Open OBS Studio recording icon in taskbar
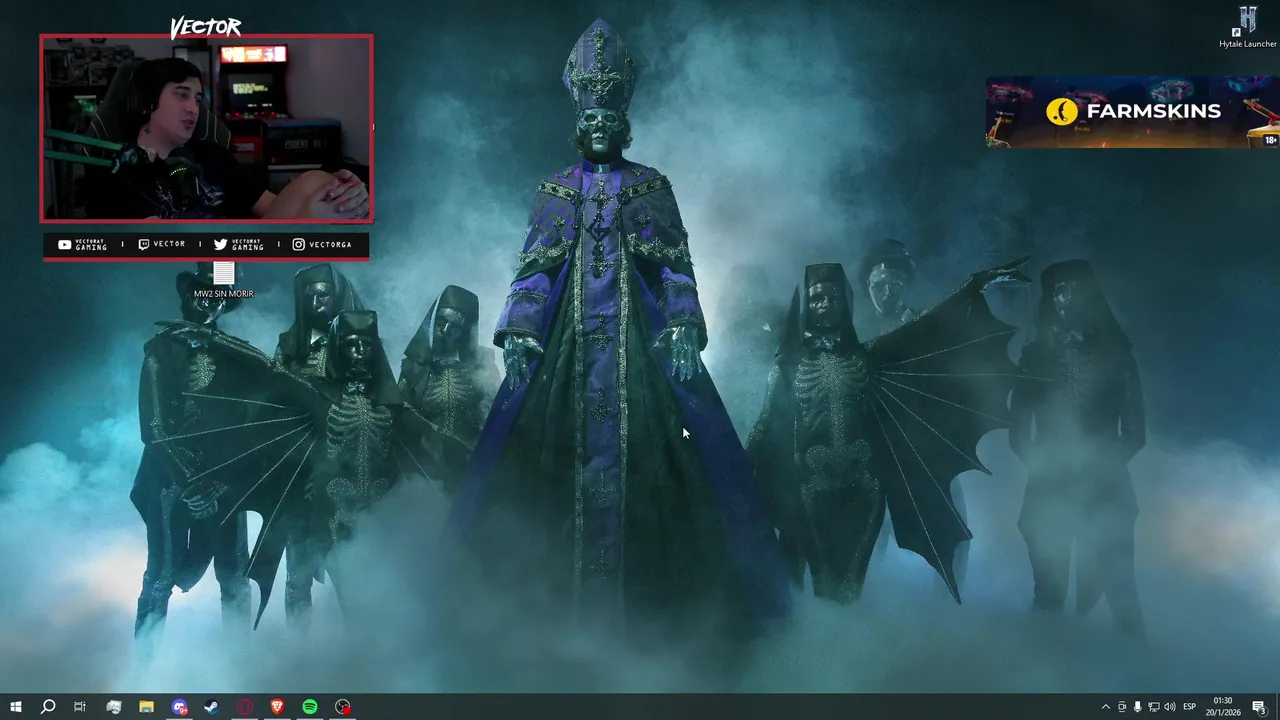The width and height of the screenshot is (1280, 720). pyautogui.click(x=343, y=707)
